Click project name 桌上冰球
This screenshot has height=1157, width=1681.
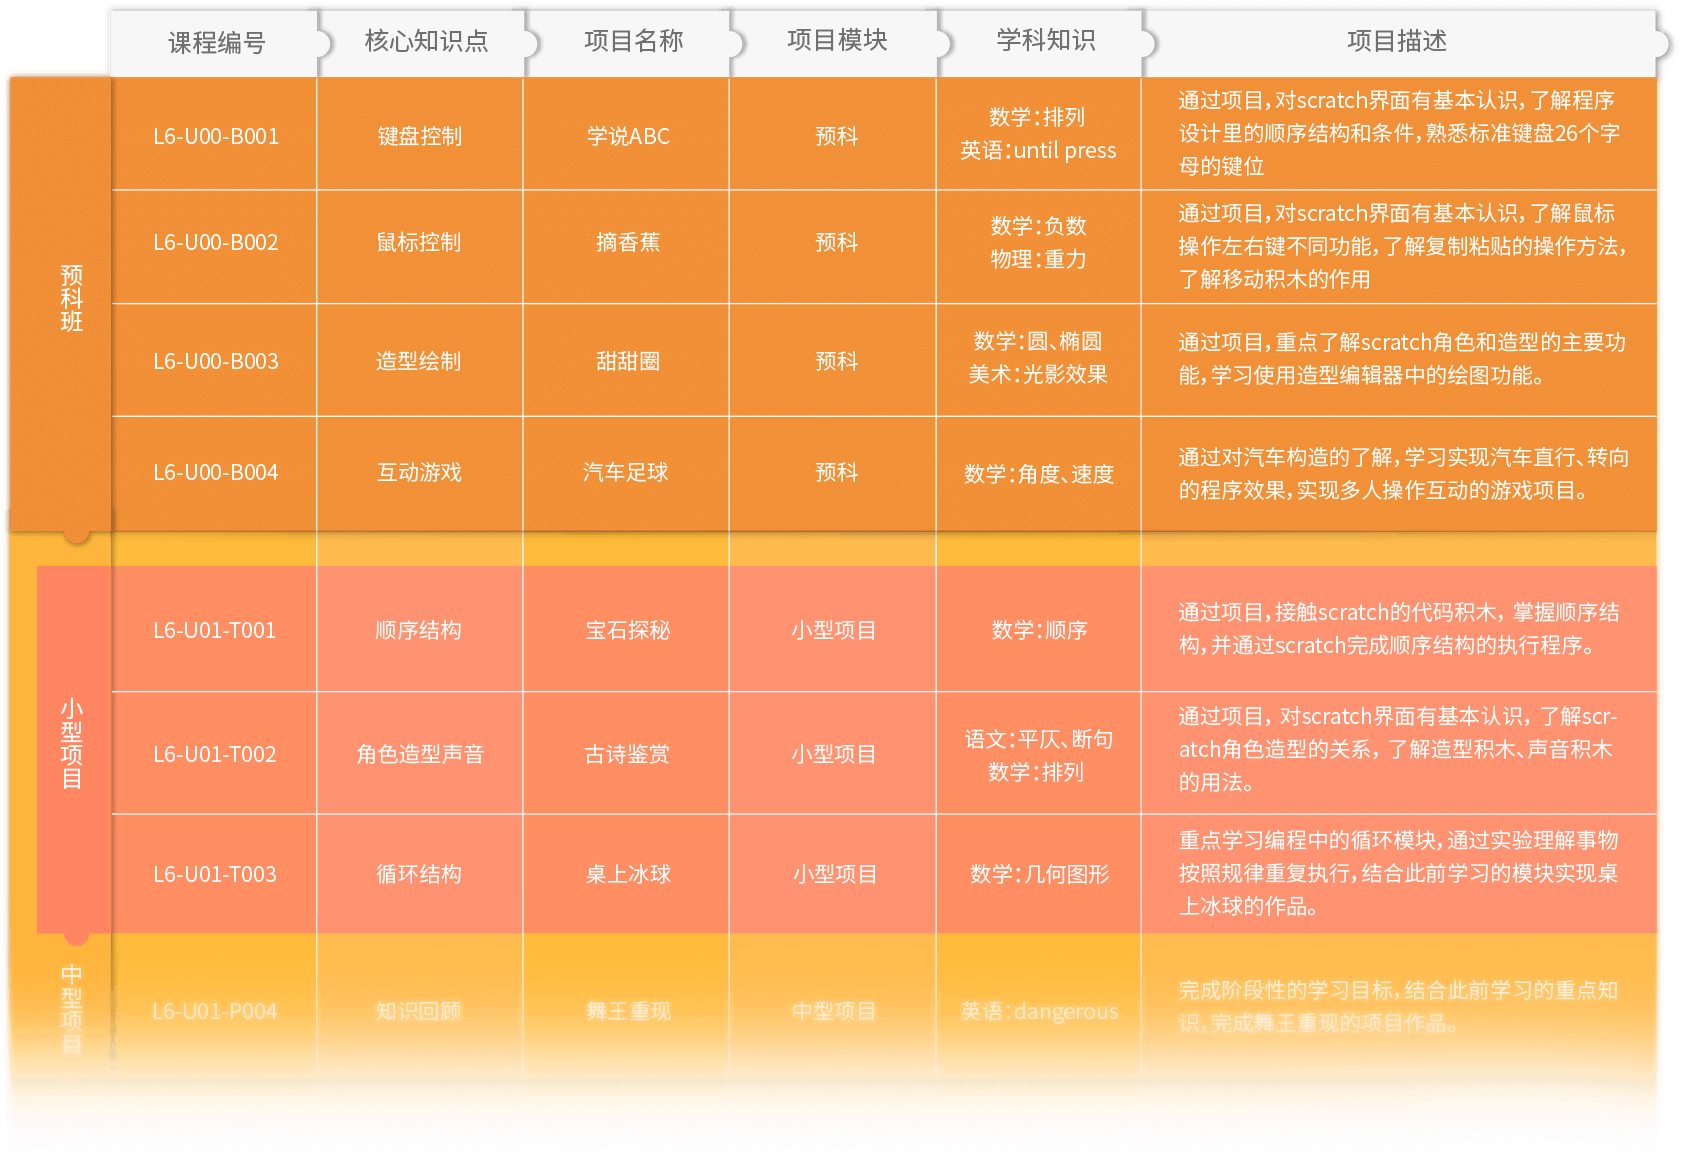628,874
